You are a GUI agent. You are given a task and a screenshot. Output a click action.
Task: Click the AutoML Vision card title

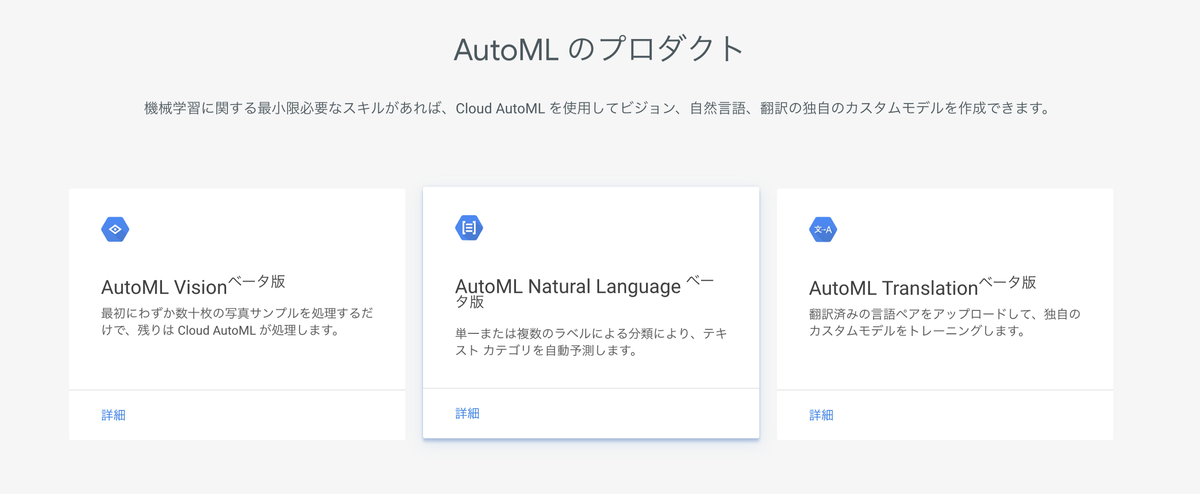click(x=194, y=286)
